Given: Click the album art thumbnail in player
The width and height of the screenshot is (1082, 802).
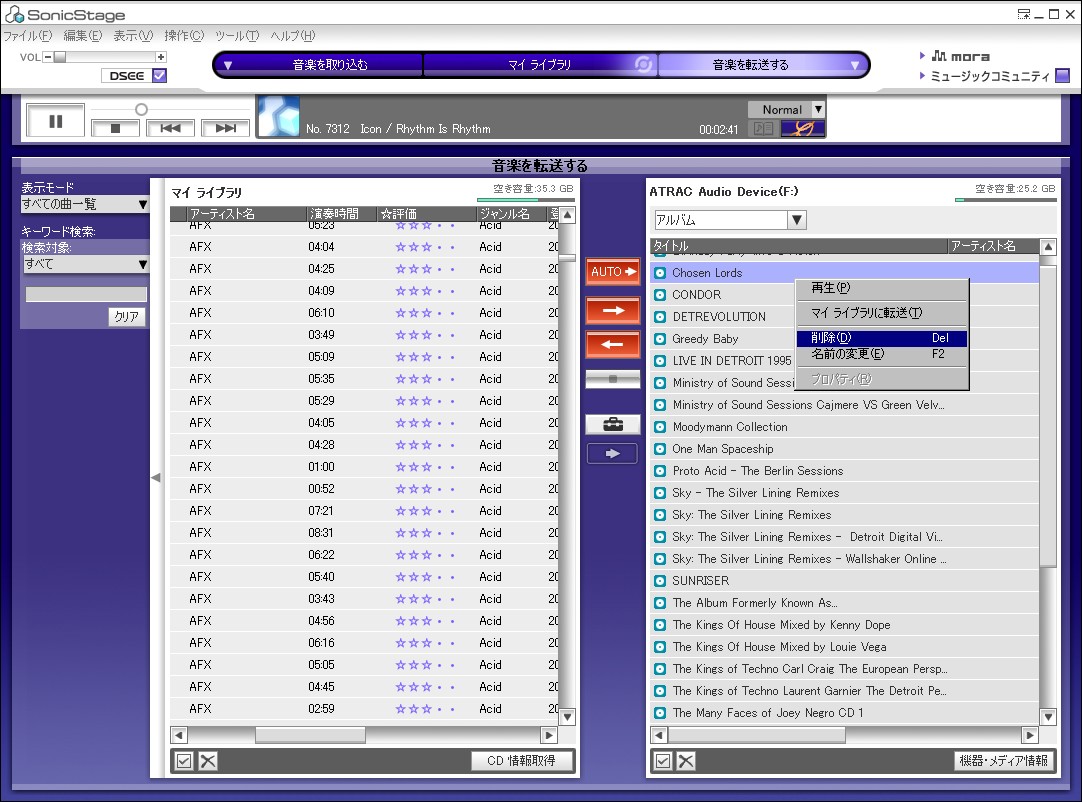Looking at the screenshot, I should coord(278,116).
